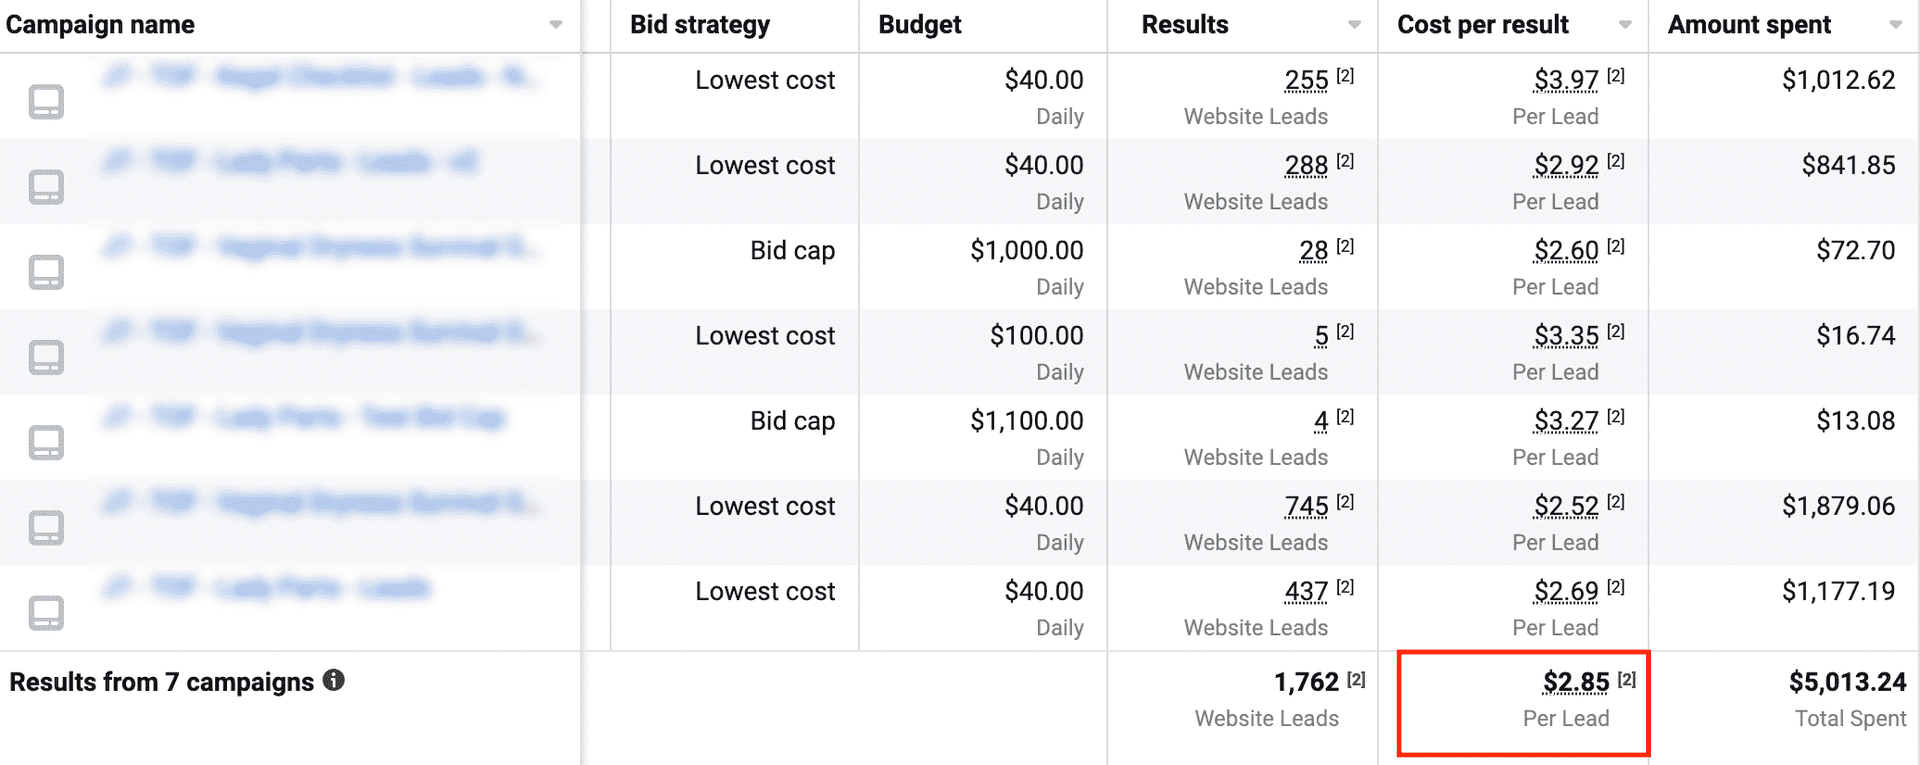Viewport: 1920px width, 765px height.
Task: Click the campaign icon in the $841.85 row
Action: [x=46, y=187]
